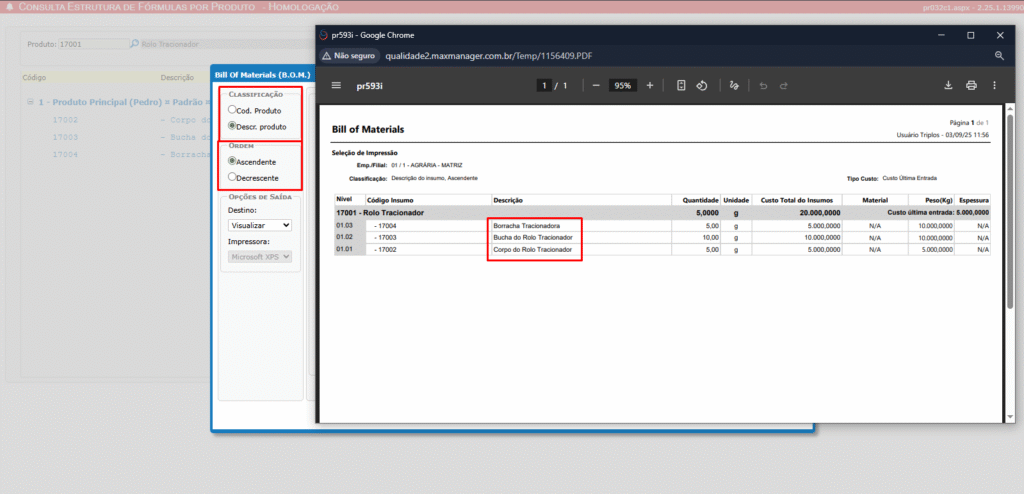Click 'Código' column header in background grid
The image size is (1024, 494).
[34, 77]
